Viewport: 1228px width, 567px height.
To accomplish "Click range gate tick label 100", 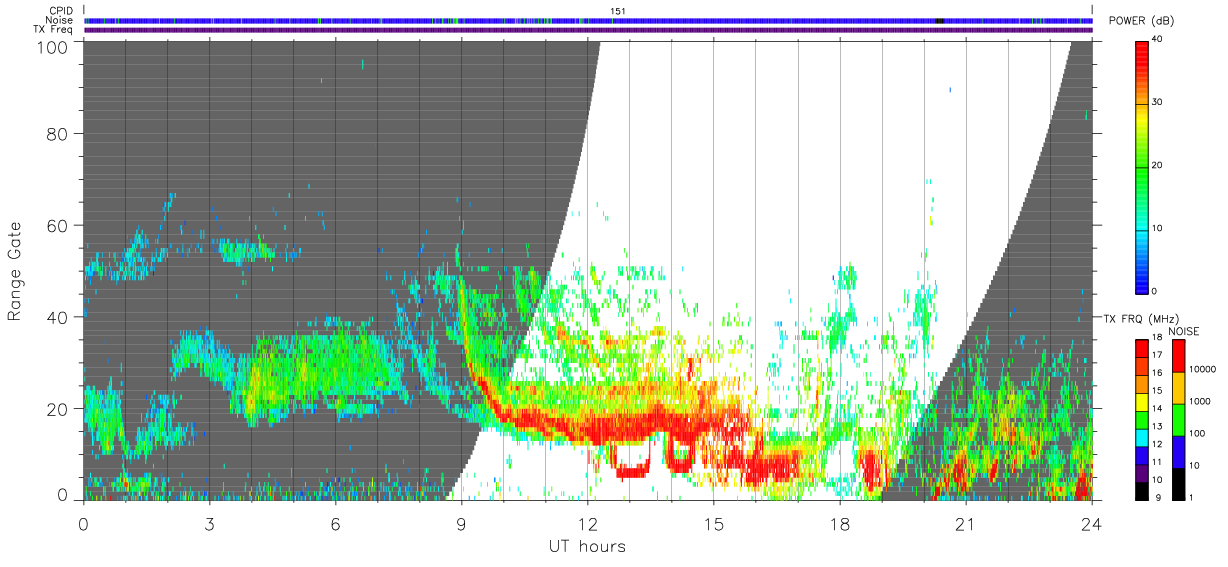I will tap(52, 46).
